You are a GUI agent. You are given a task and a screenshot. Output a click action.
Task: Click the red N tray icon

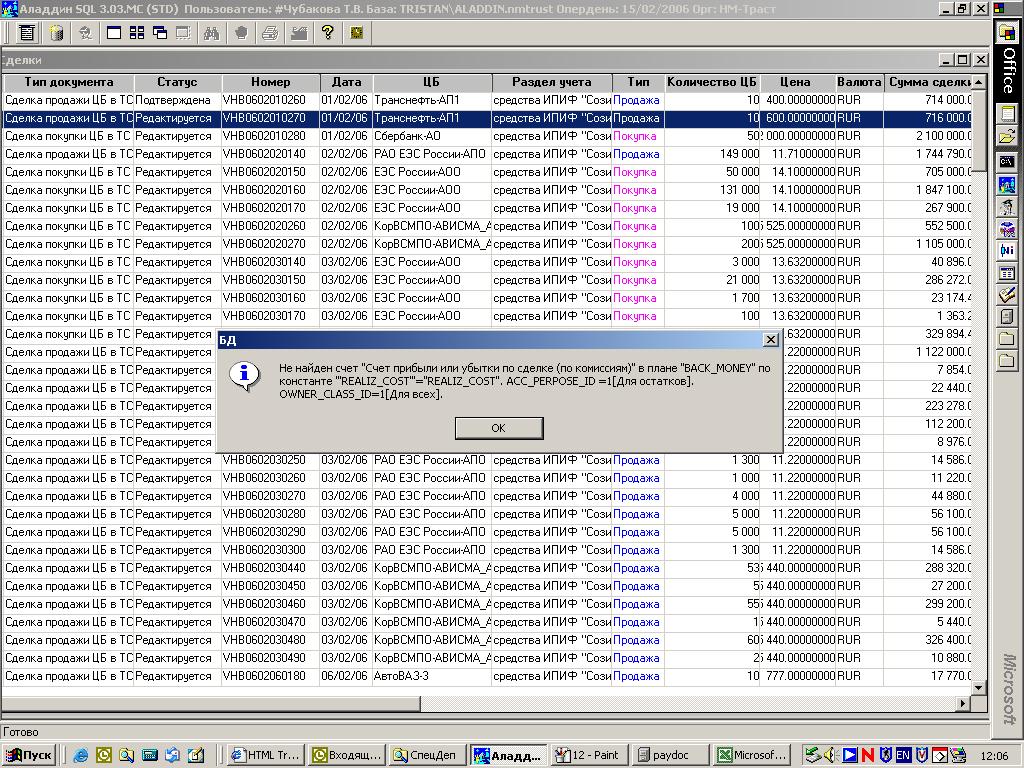[x=867, y=755]
